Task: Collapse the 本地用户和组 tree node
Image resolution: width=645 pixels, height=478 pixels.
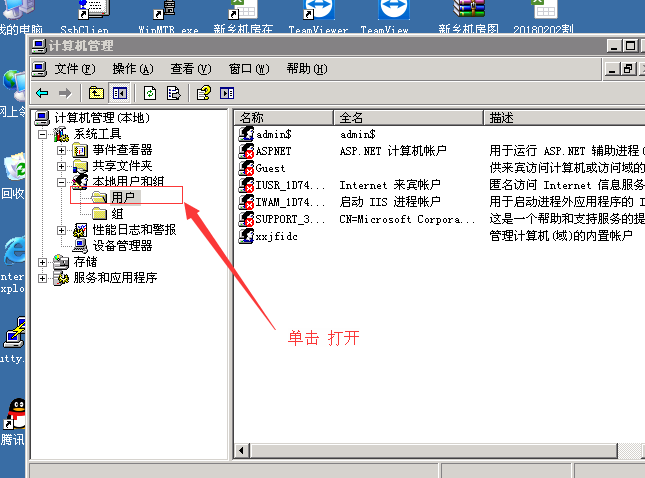Action: click(x=61, y=182)
